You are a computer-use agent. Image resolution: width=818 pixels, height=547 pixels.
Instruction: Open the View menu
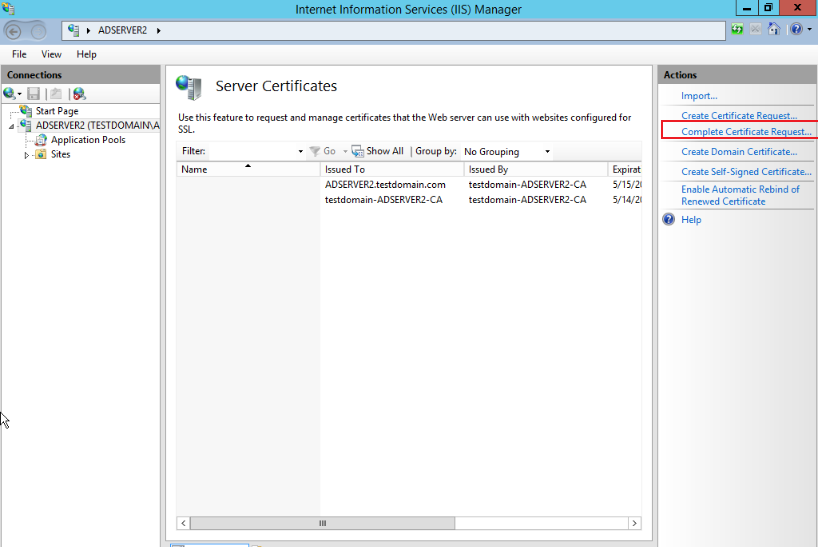tap(51, 54)
